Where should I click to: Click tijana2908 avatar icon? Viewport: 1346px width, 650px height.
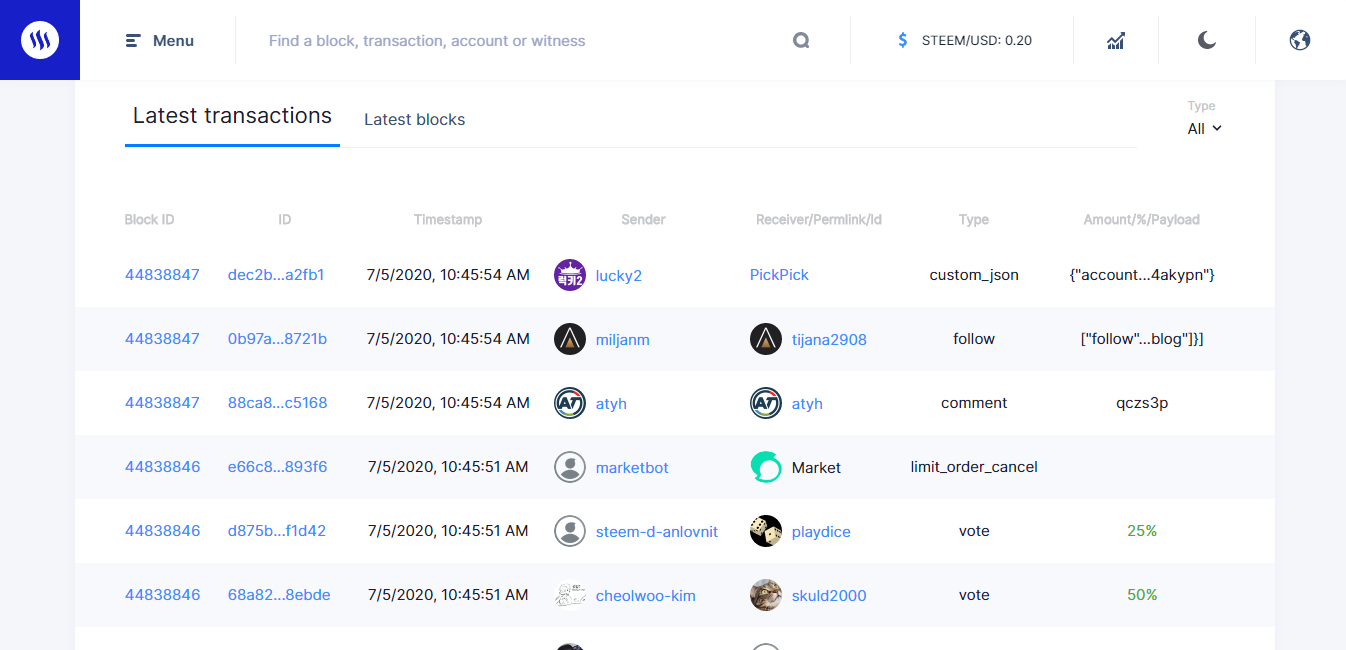tap(766, 339)
